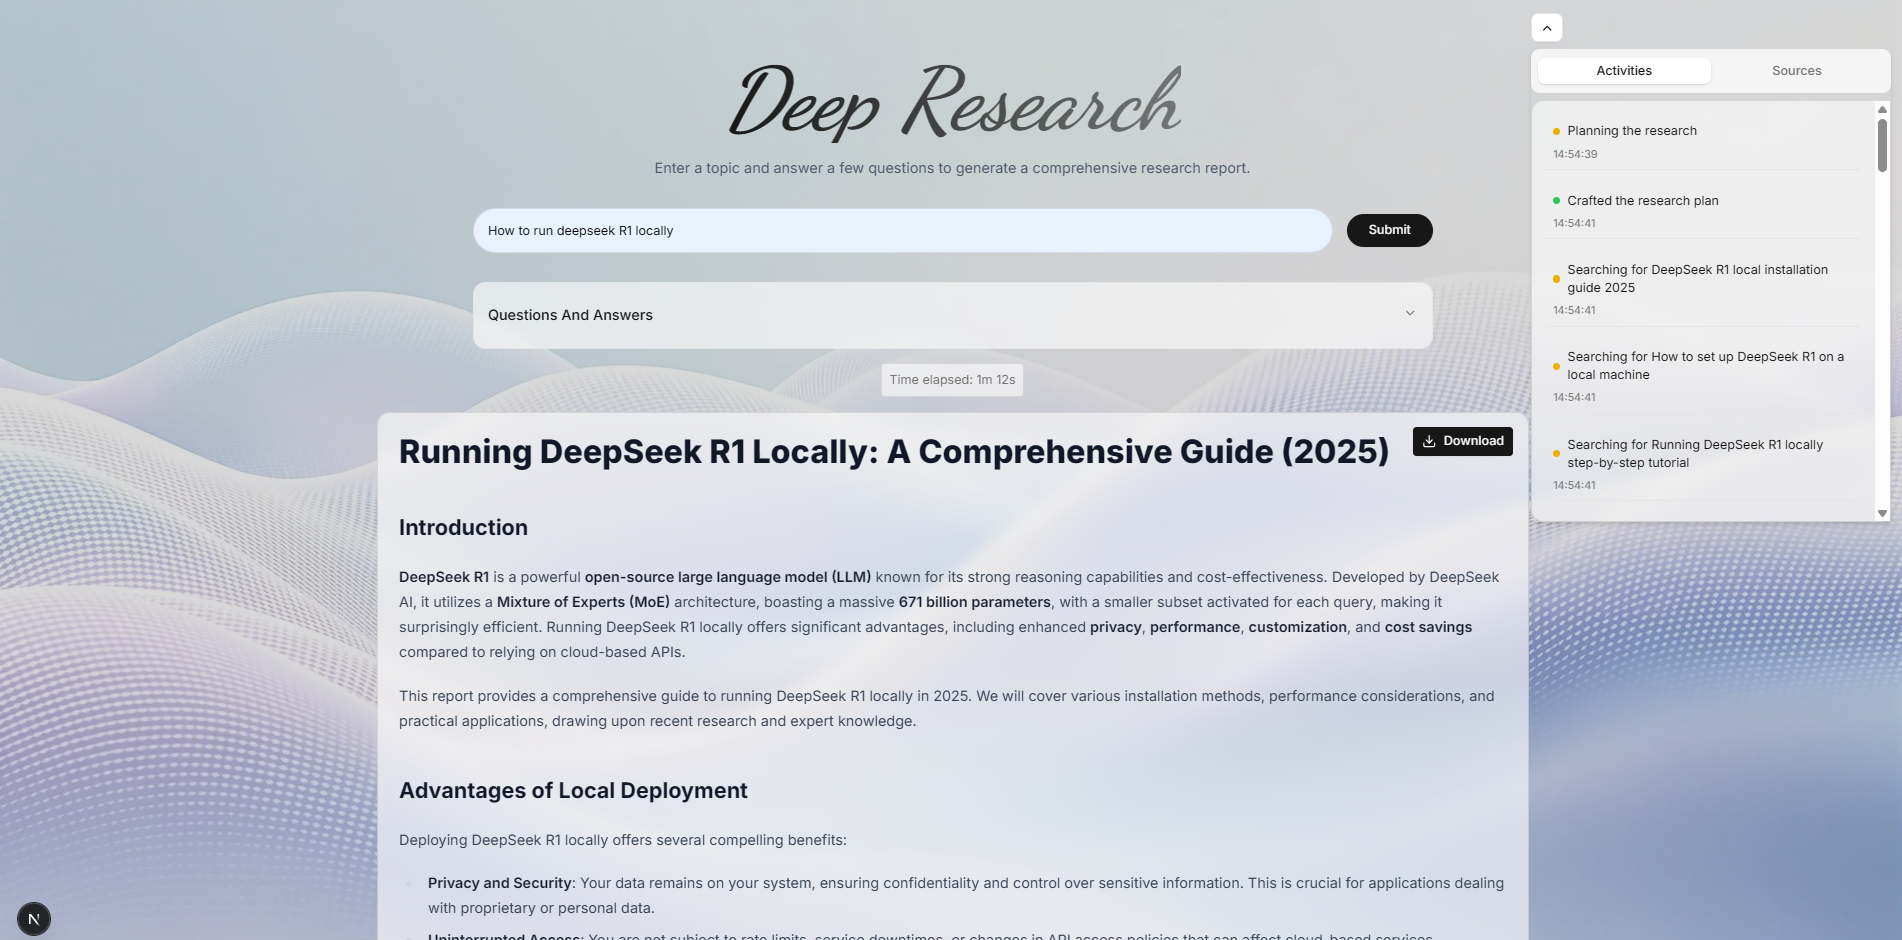Click the 'Deep Research' page title
Screen dimensions: 1902x940
[953, 102]
